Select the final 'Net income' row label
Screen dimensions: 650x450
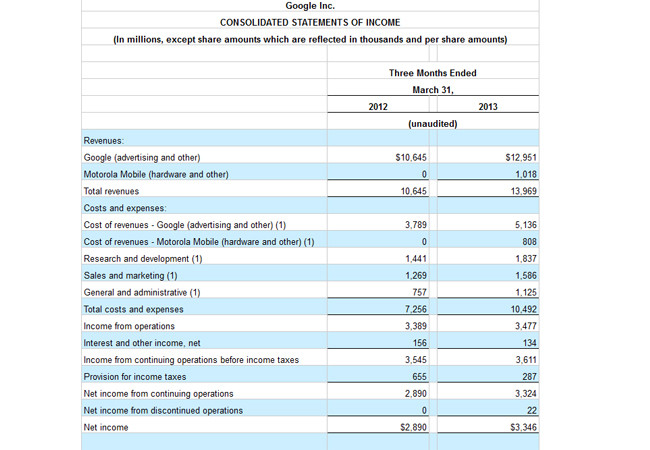(106, 428)
